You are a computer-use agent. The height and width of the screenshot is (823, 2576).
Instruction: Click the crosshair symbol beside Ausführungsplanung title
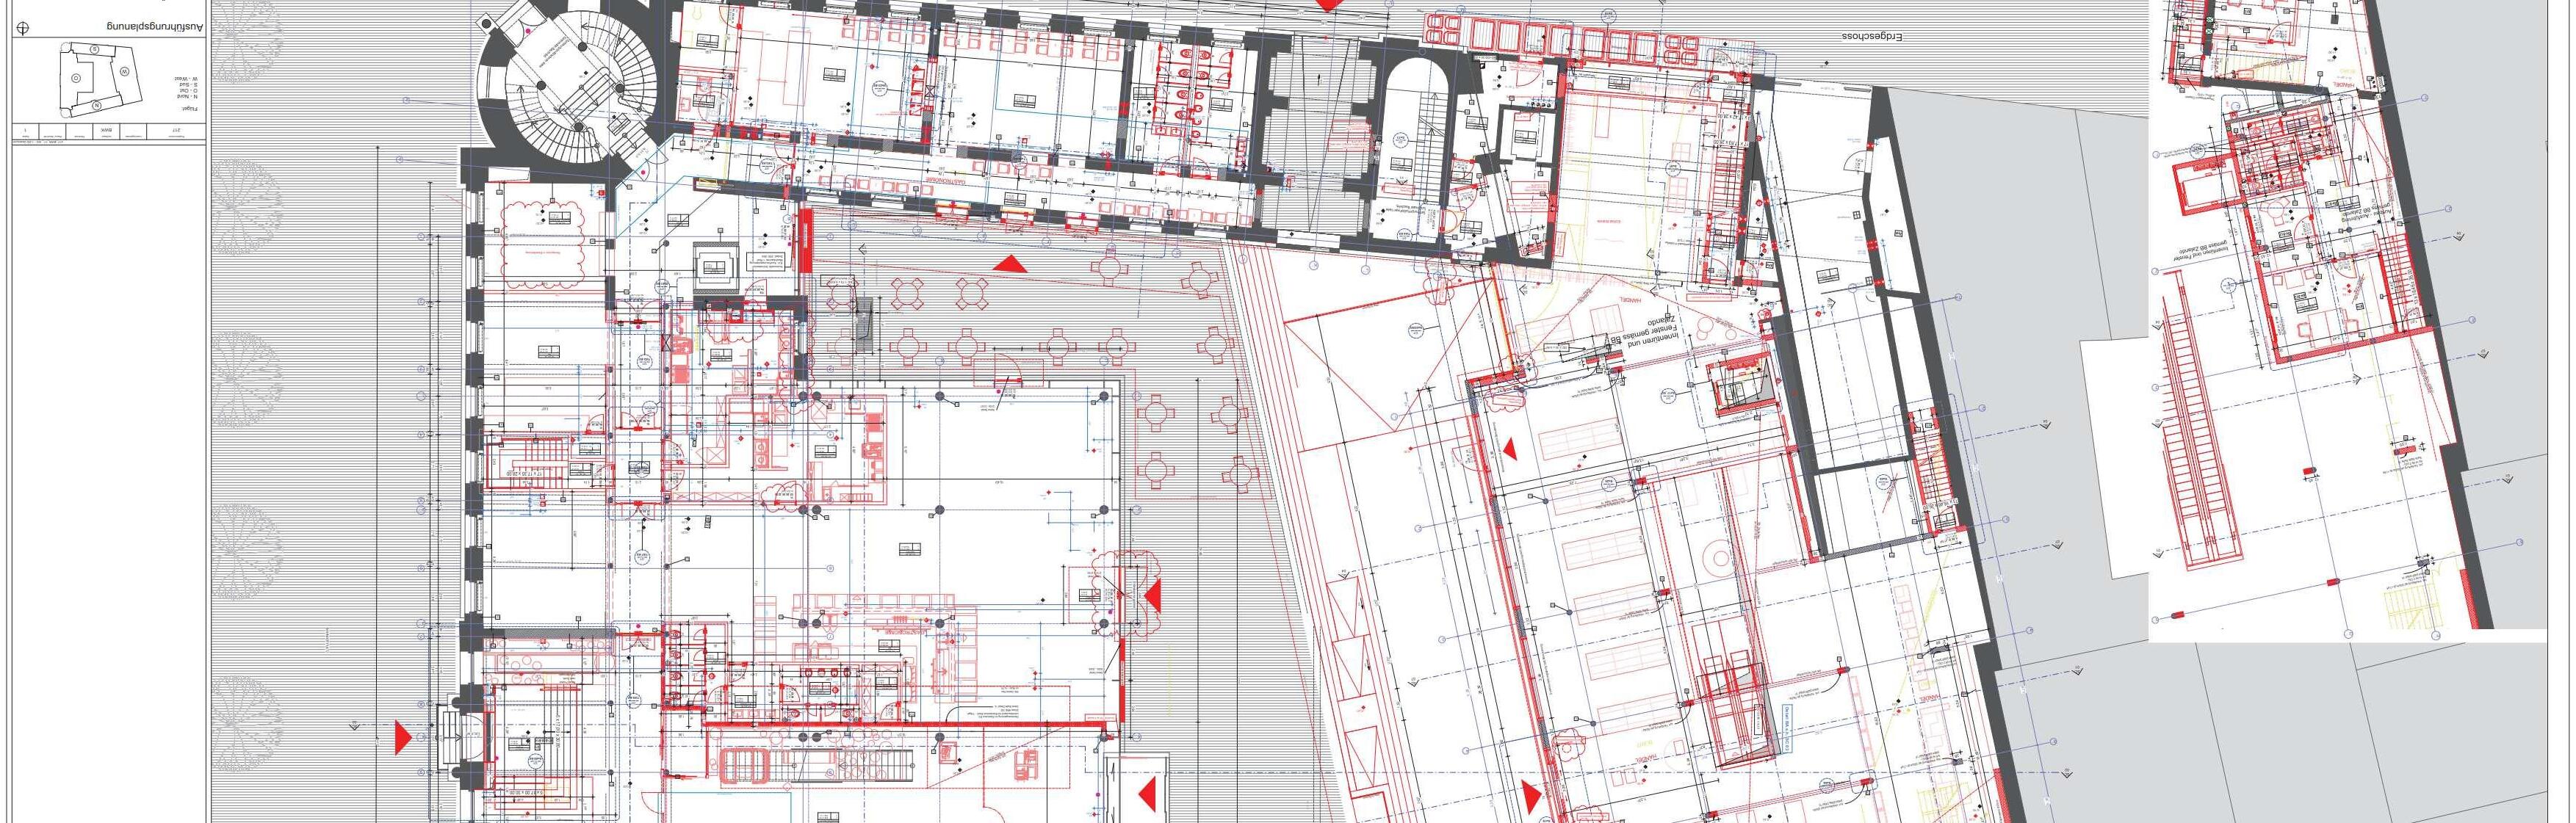point(23,28)
